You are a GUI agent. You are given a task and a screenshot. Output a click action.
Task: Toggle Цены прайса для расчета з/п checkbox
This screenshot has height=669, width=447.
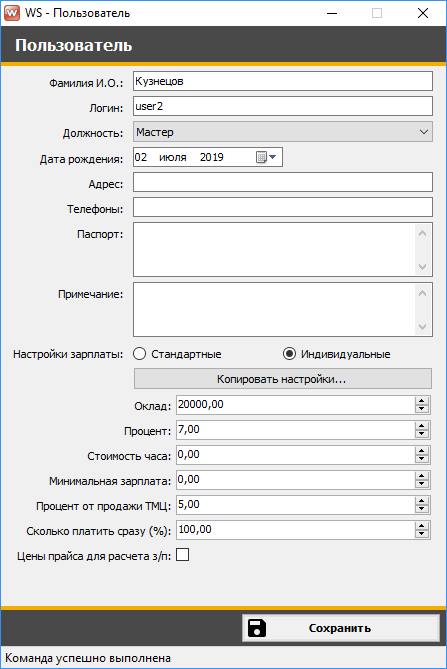183,555
